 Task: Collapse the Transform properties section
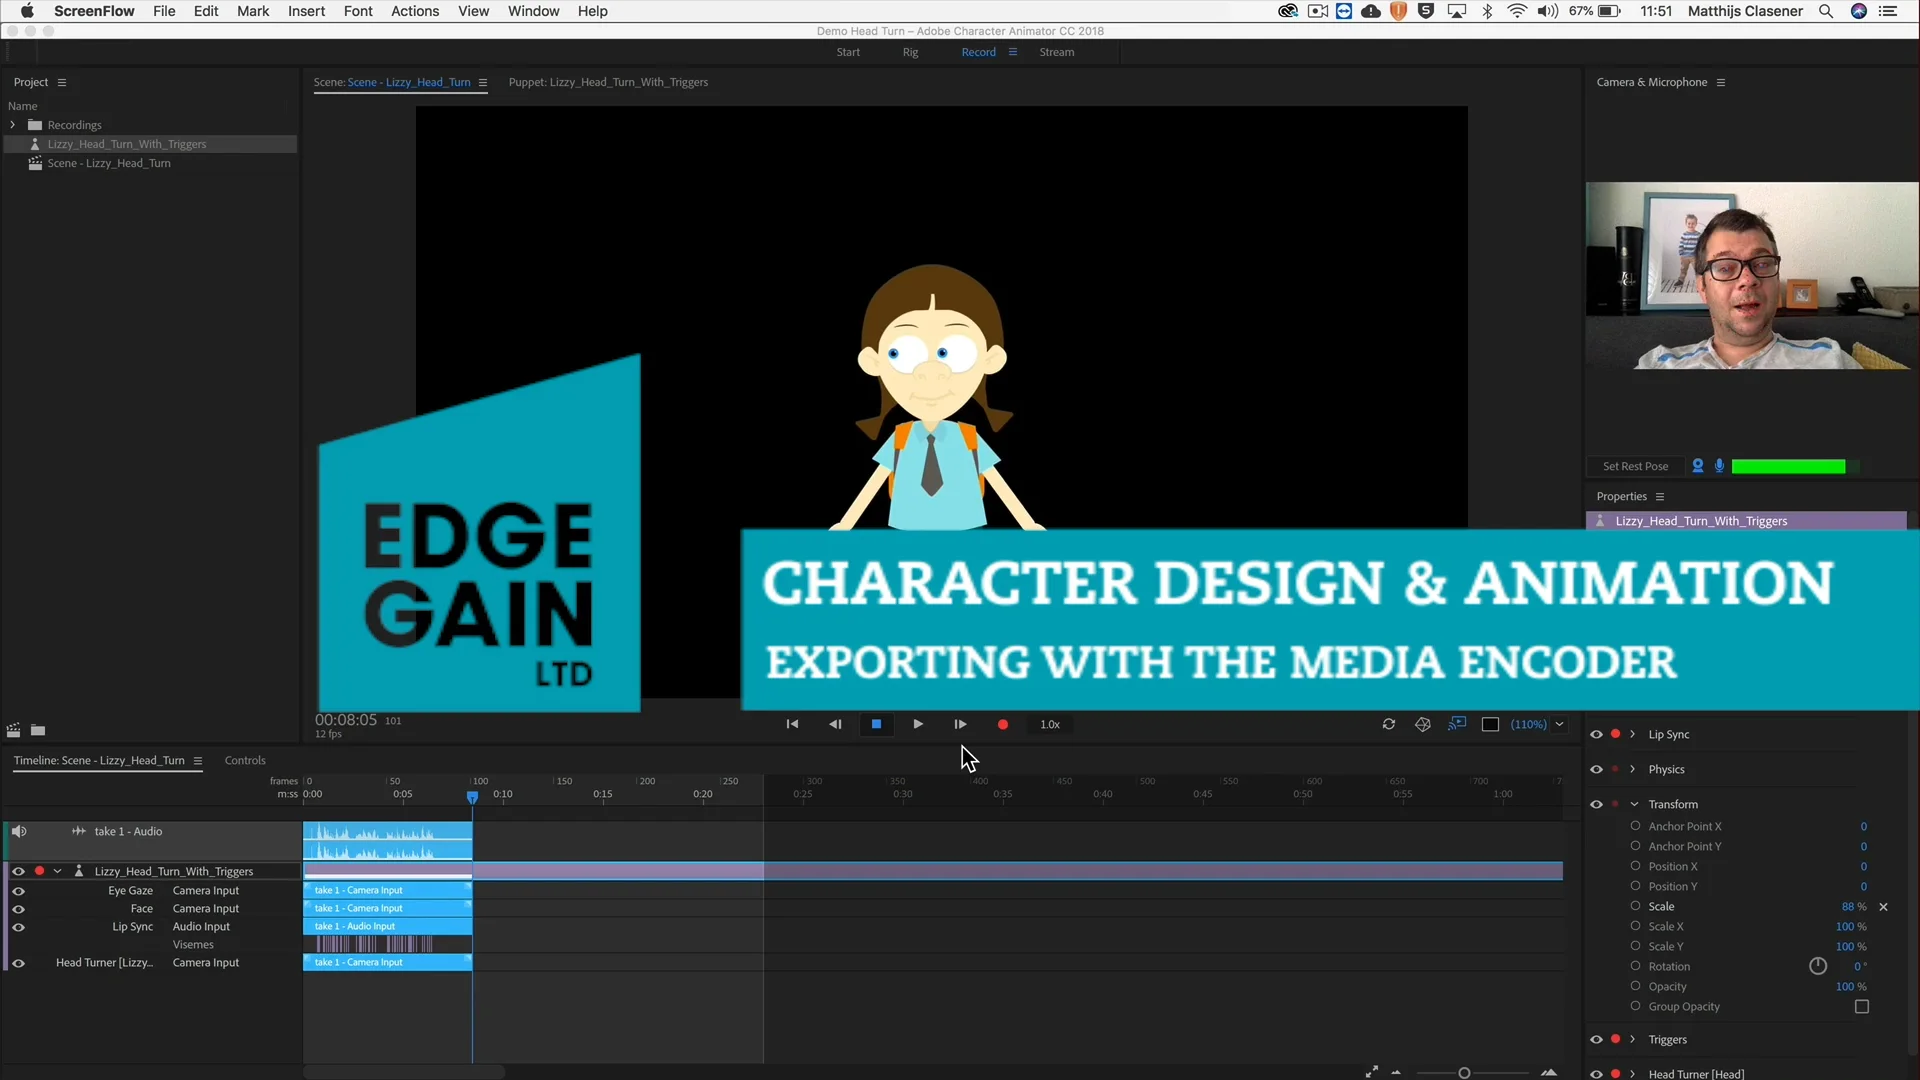click(x=1634, y=803)
